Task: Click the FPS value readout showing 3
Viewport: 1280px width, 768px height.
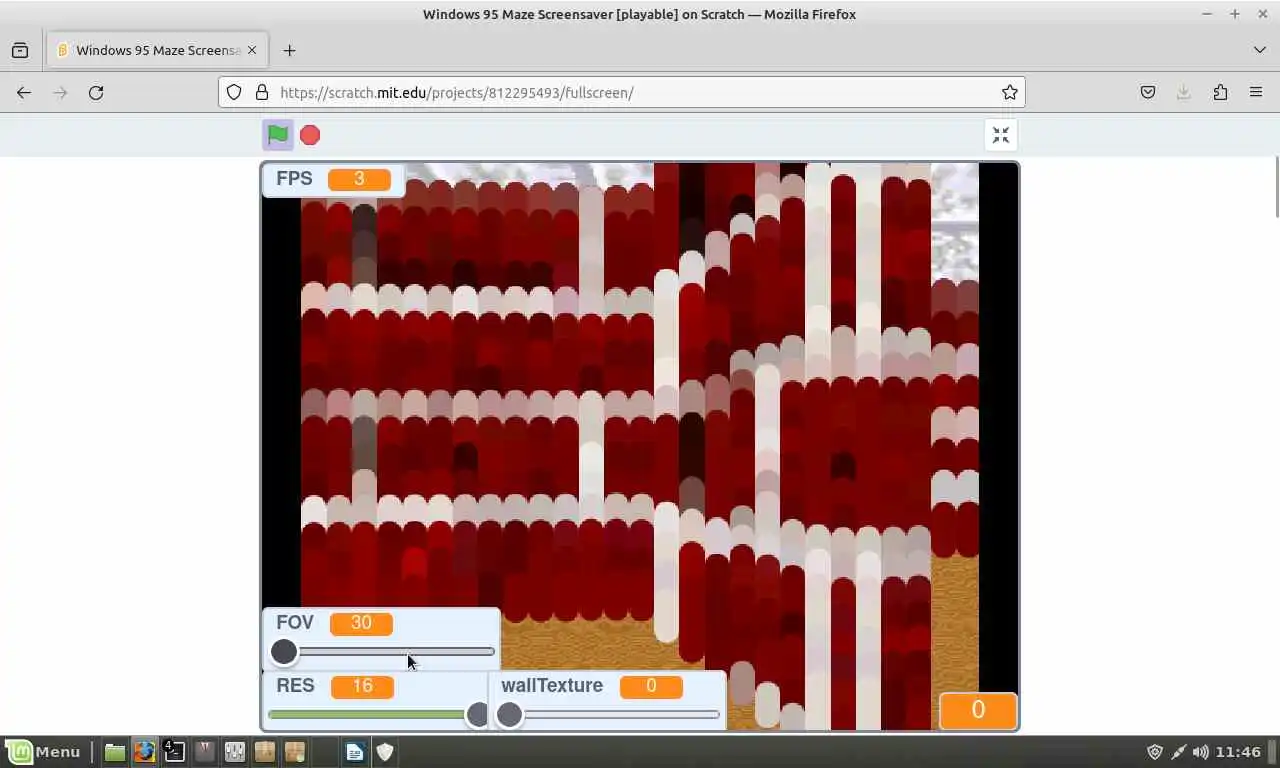Action: 359,179
